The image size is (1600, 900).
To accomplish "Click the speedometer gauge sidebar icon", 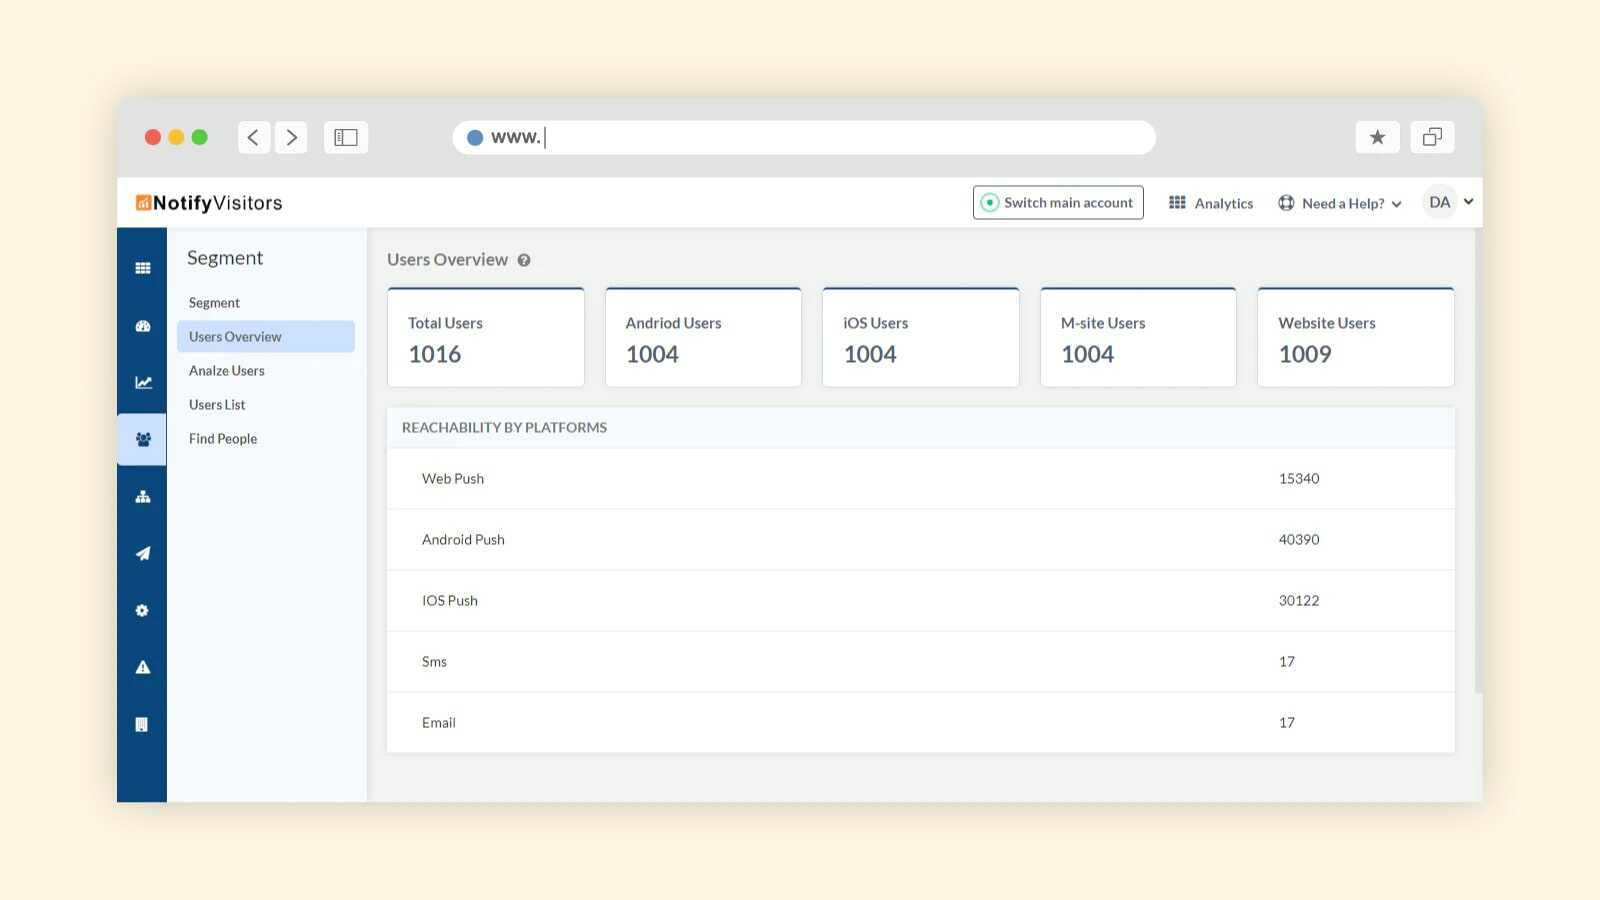I will [x=143, y=326].
